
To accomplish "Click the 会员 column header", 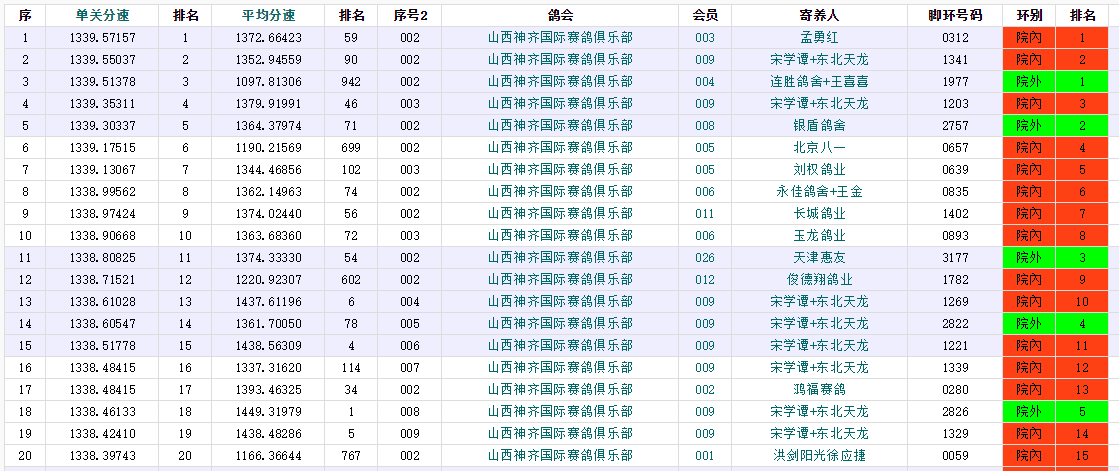I will click(x=704, y=16).
